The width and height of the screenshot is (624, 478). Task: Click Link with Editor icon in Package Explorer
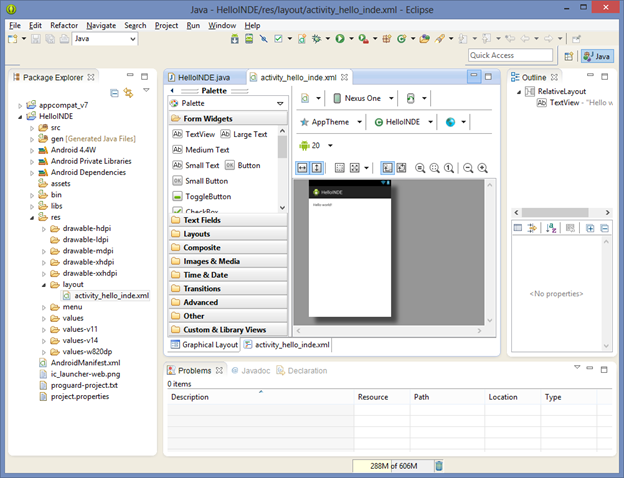128,93
